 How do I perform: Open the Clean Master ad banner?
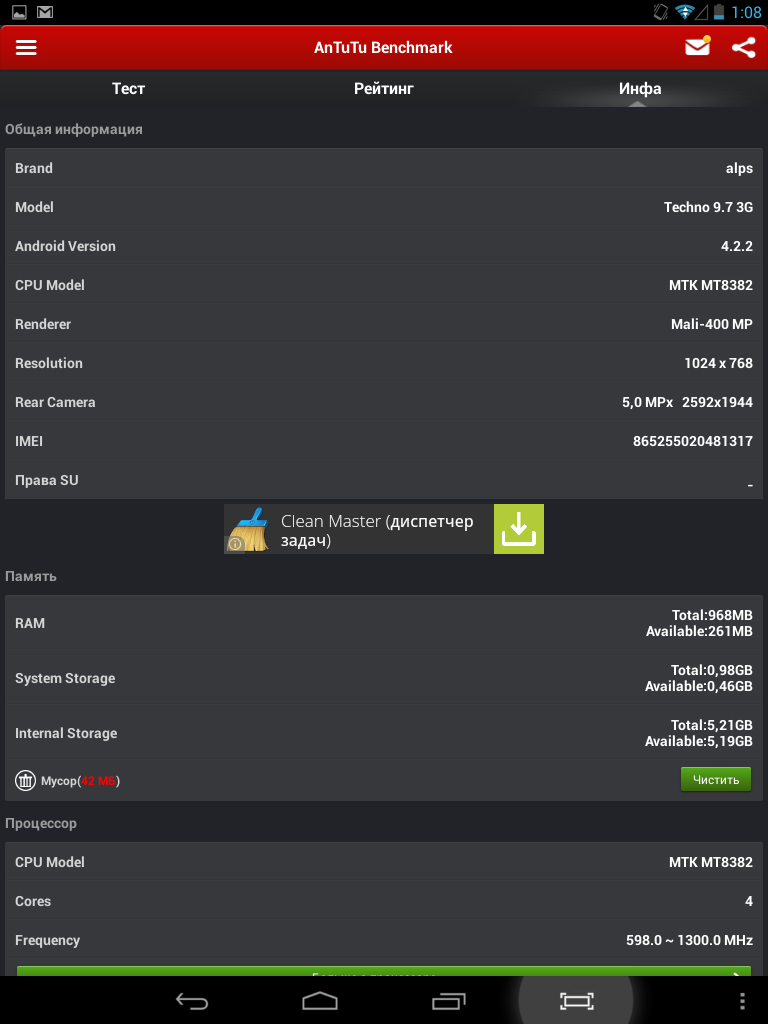pyautogui.click(x=384, y=529)
